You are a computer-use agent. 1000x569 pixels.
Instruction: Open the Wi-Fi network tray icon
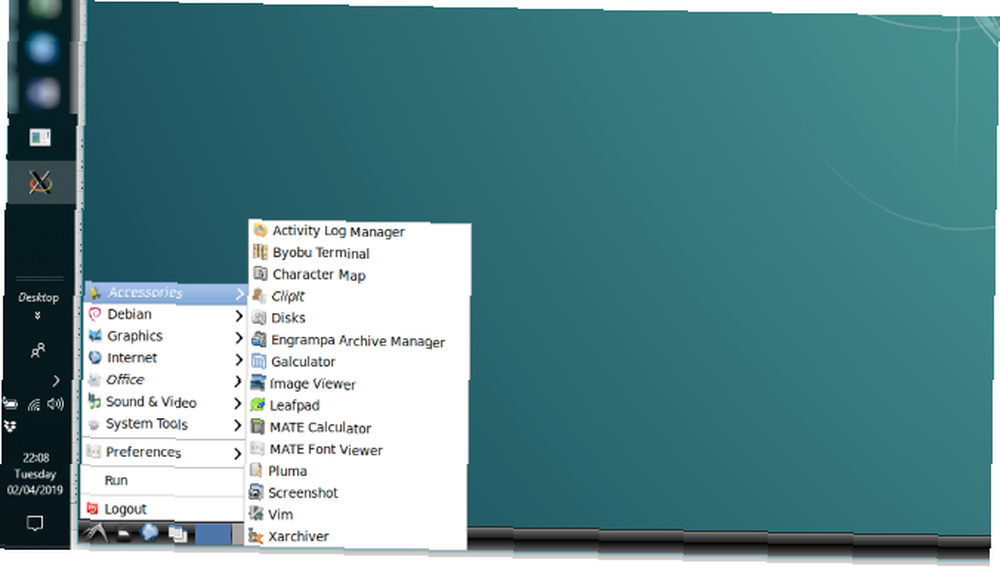[34, 404]
